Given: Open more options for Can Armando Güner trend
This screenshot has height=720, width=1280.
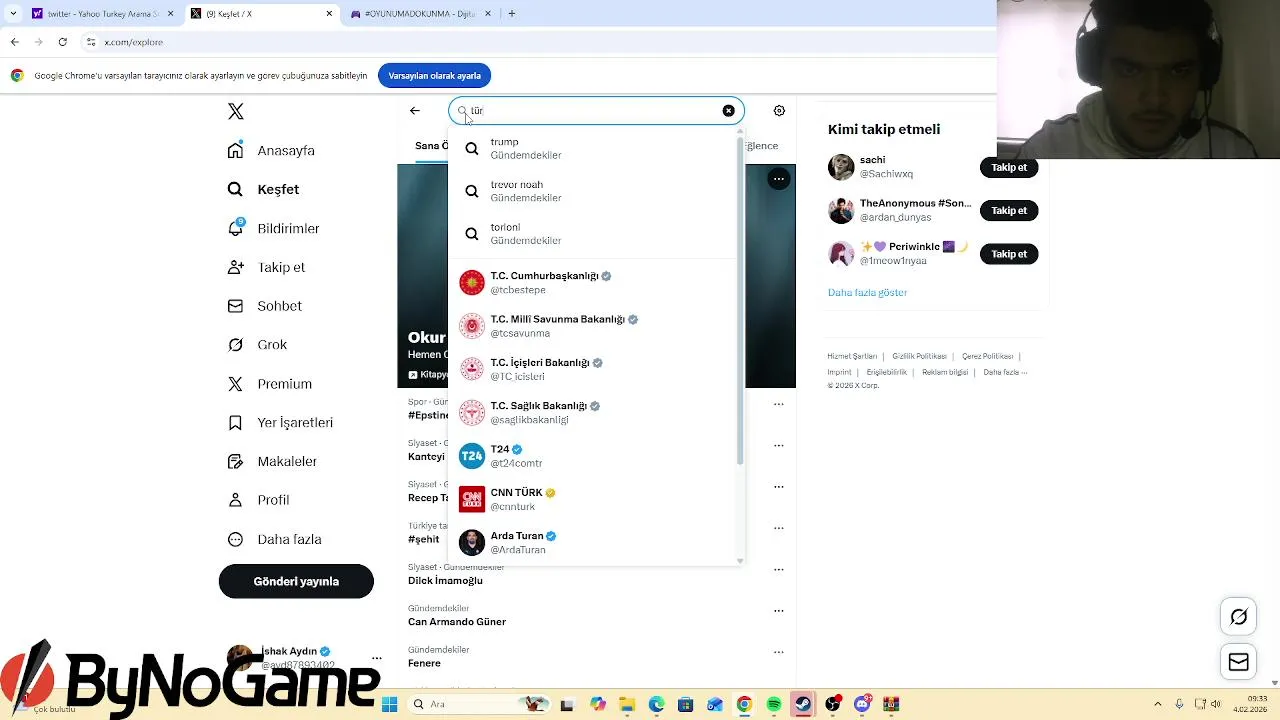Looking at the screenshot, I should (779, 609).
